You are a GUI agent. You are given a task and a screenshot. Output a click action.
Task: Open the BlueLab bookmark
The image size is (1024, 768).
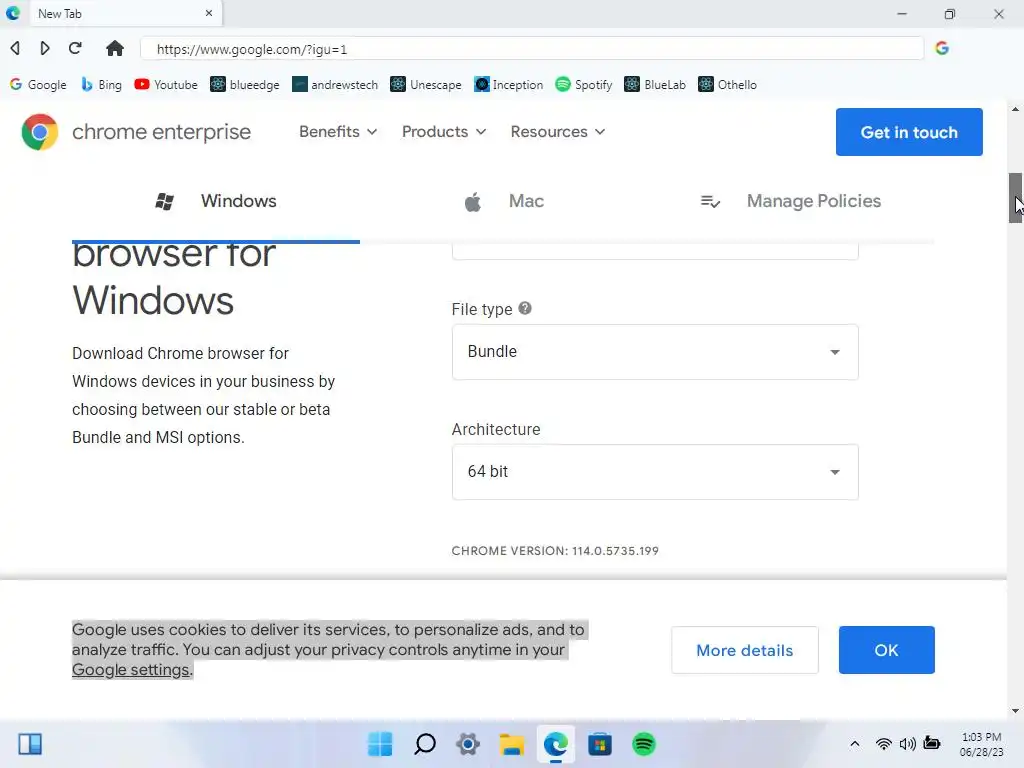[655, 85]
